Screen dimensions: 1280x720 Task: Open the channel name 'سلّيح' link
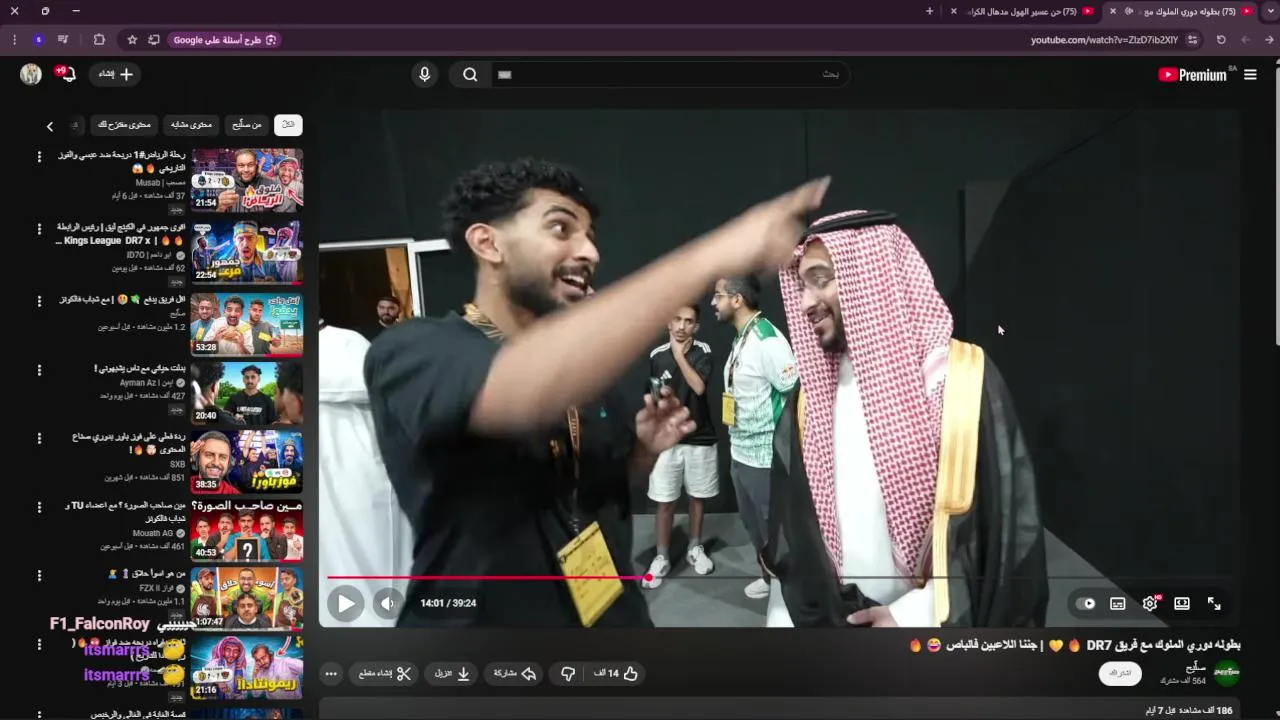[x=1196, y=667]
